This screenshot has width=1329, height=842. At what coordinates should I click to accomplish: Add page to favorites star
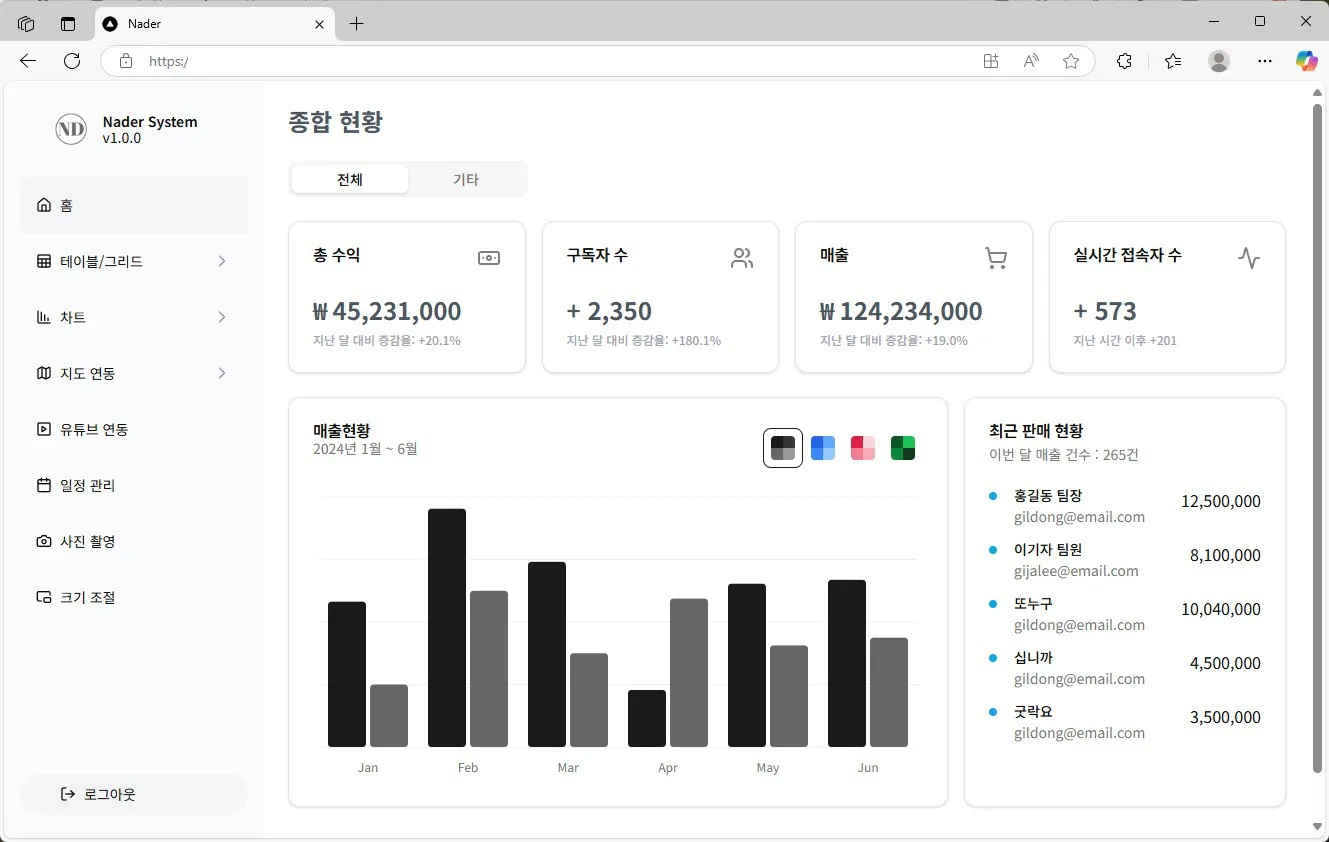tap(1071, 61)
